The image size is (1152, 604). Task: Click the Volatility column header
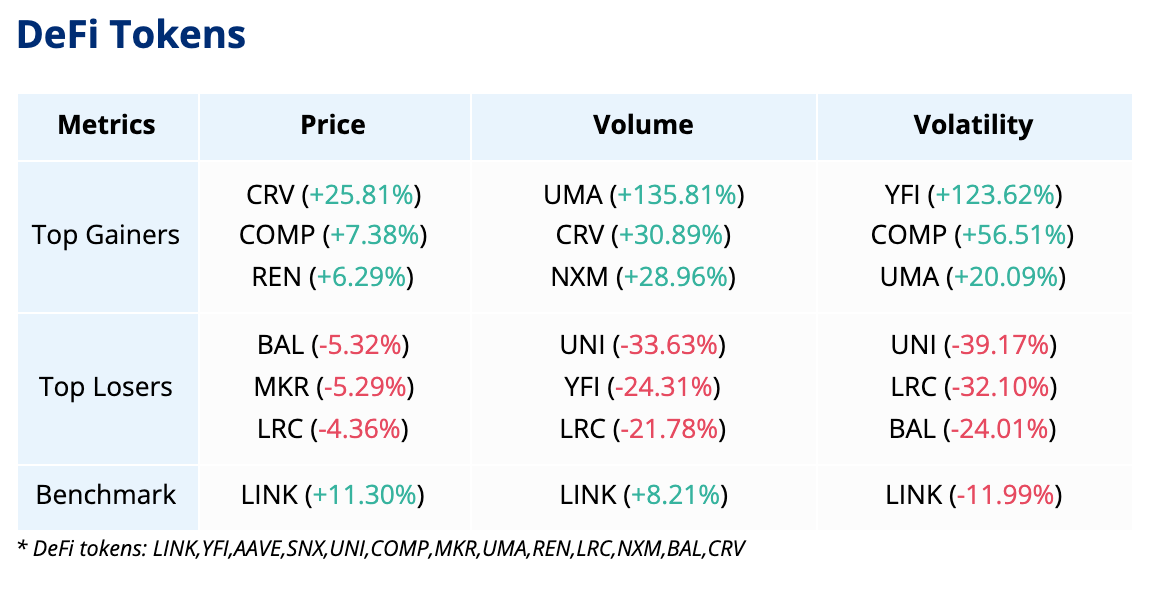click(x=973, y=125)
